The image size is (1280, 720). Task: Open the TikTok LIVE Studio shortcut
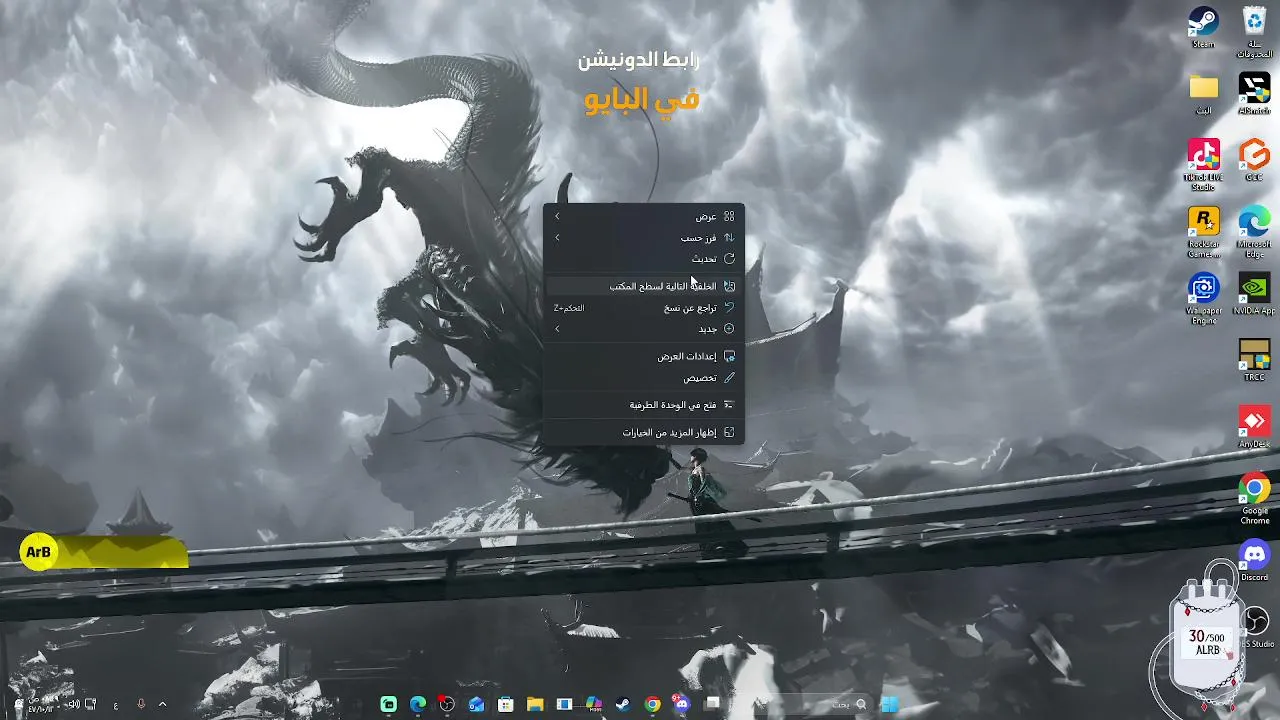point(1203,165)
